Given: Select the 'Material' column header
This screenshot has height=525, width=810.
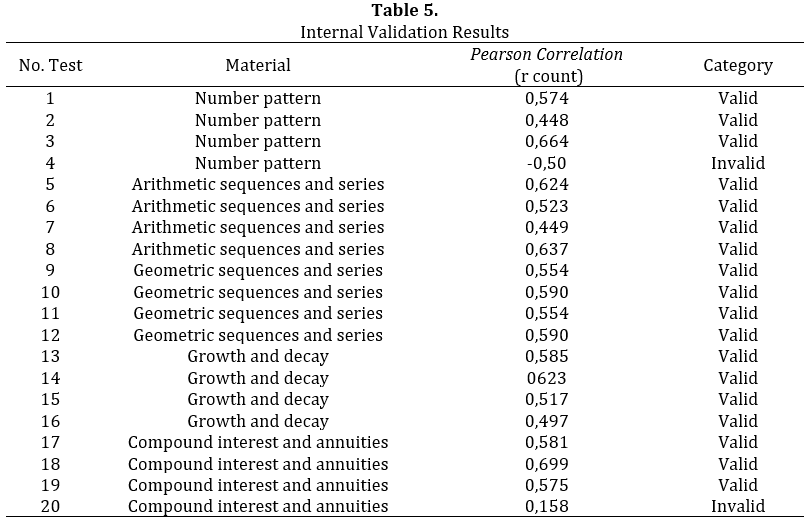Looking at the screenshot, I should click(x=258, y=65).
